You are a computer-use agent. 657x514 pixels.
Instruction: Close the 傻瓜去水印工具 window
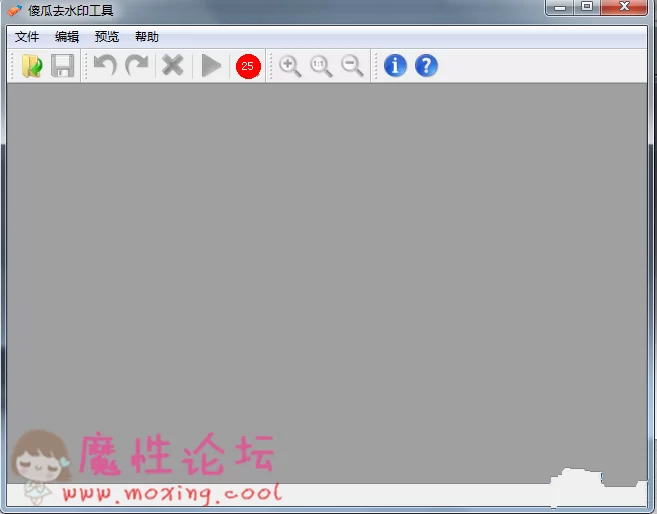627,7
